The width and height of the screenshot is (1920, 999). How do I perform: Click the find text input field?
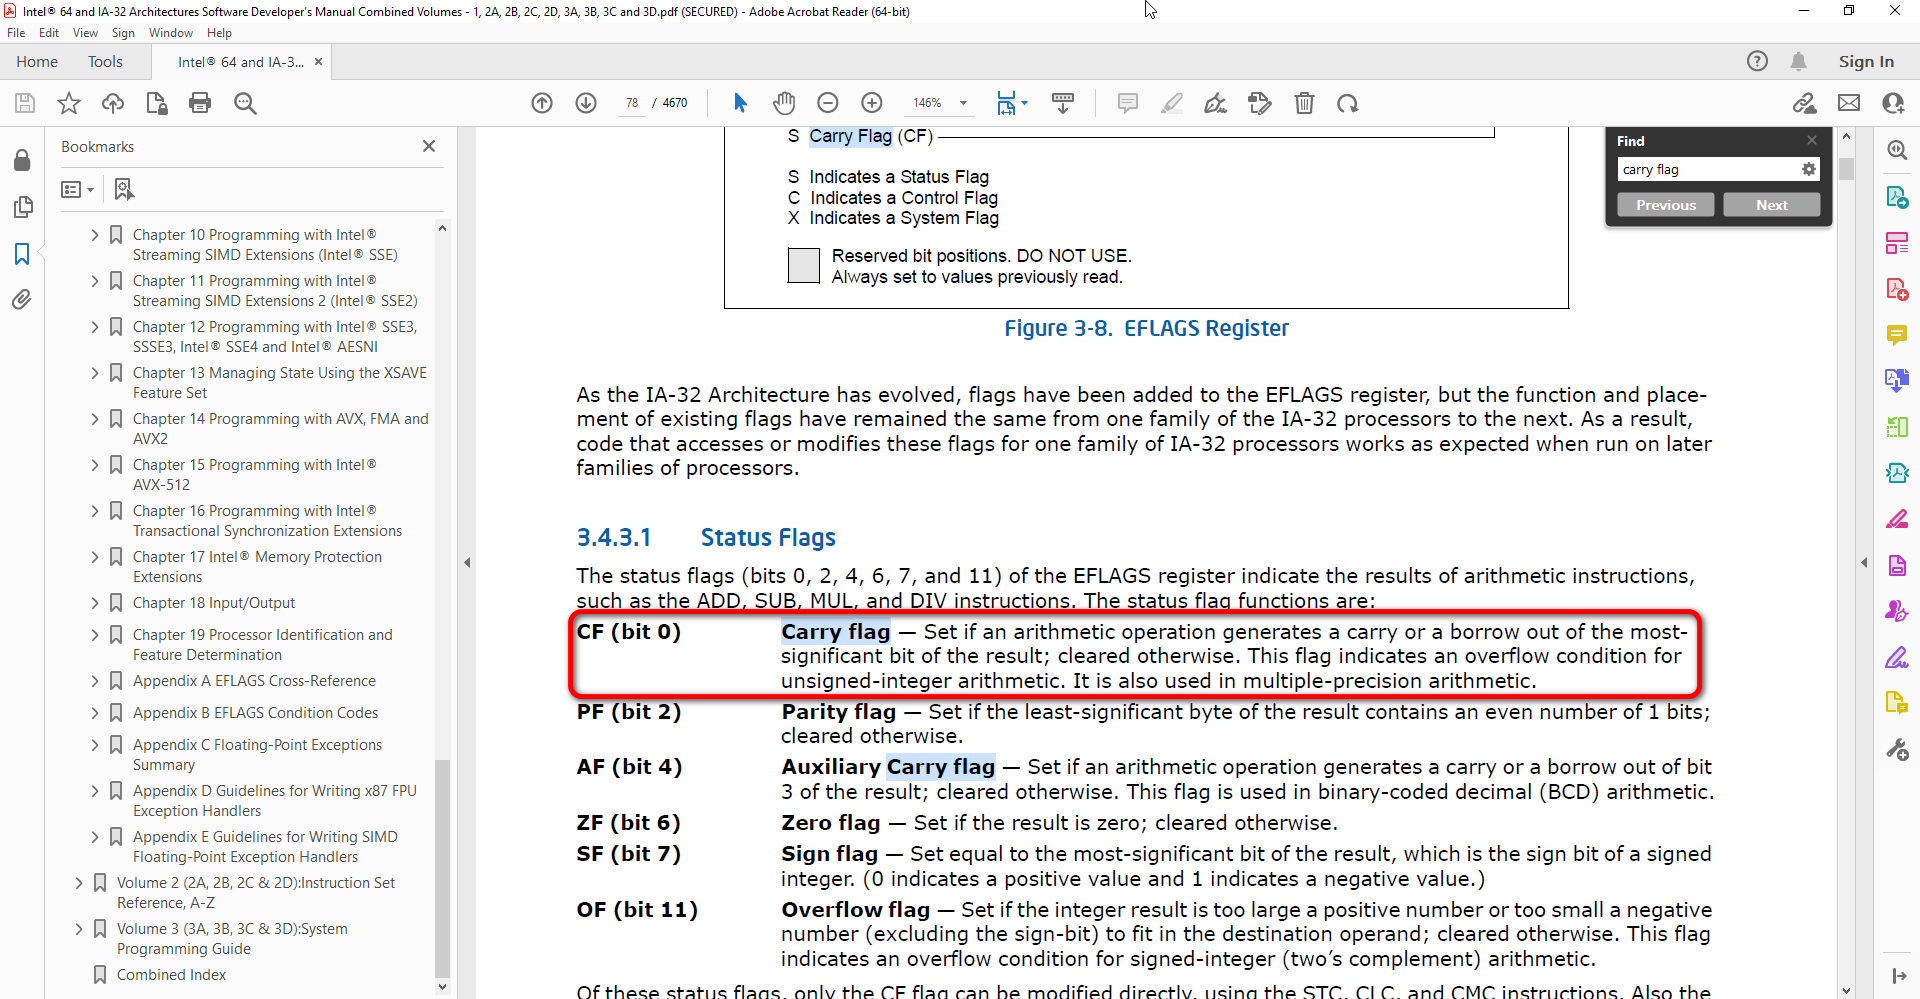1708,170
